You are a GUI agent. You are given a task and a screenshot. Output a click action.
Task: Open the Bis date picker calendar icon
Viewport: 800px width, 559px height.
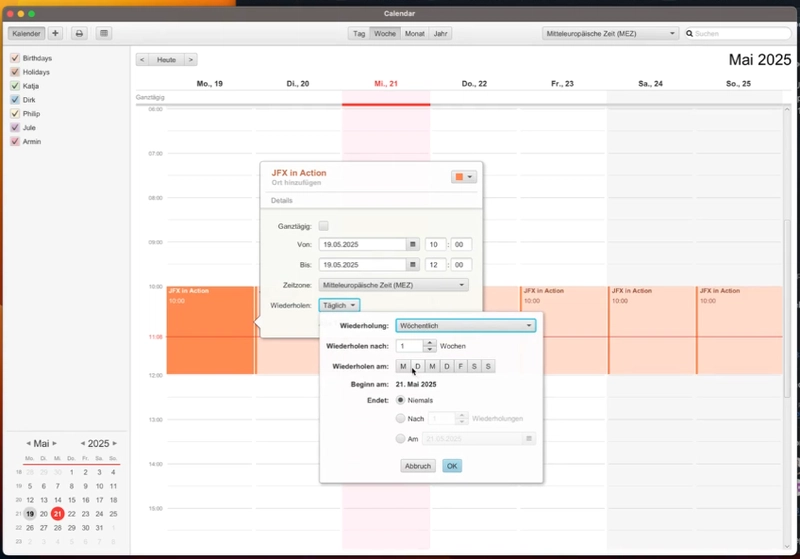click(x=413, y=265)
